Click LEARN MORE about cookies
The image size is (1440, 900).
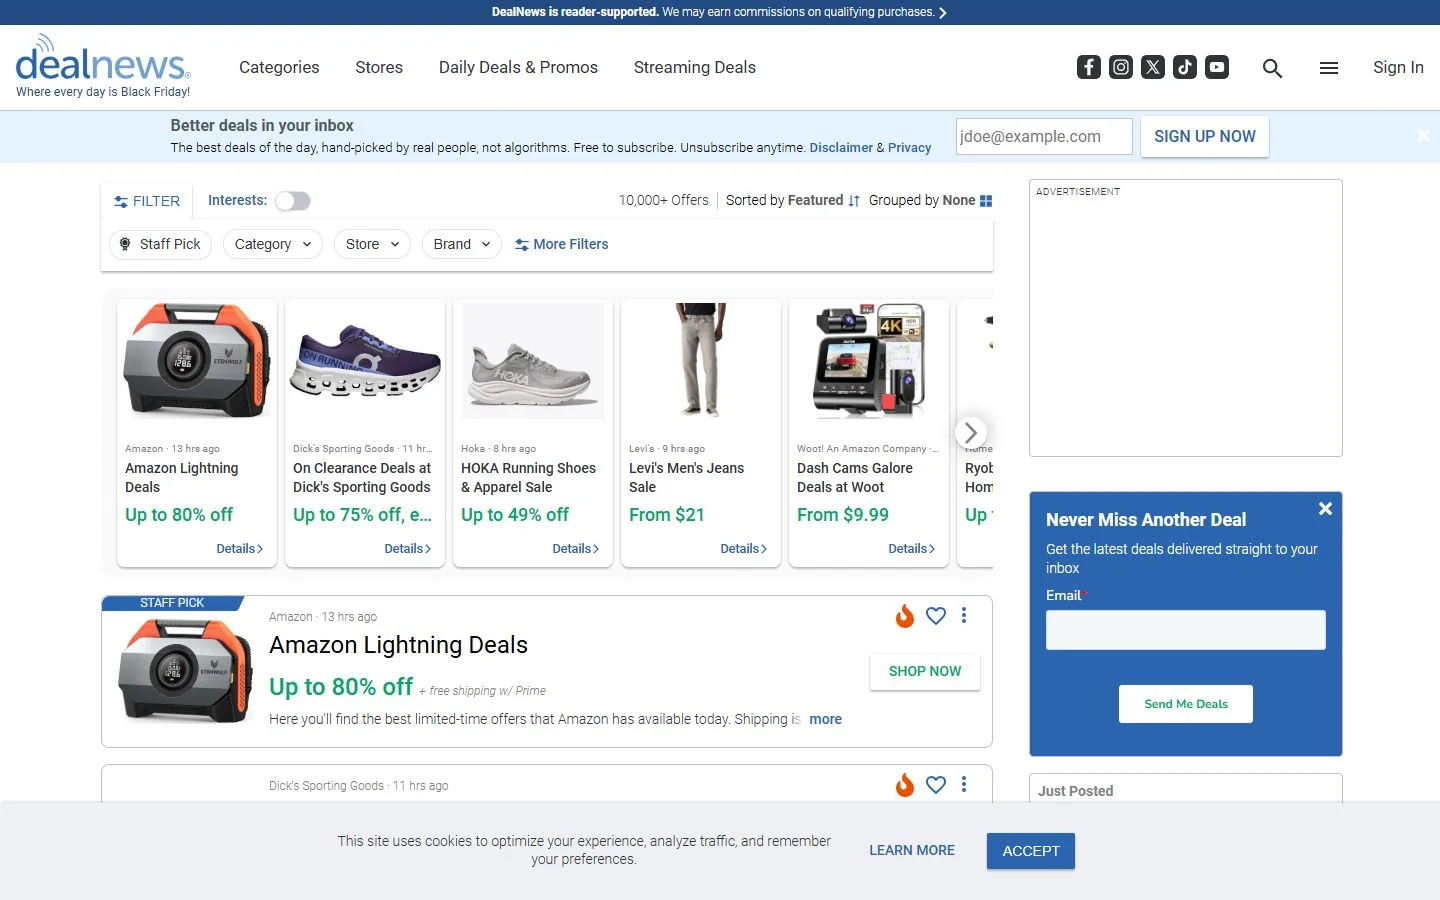(x=912, y=850)
